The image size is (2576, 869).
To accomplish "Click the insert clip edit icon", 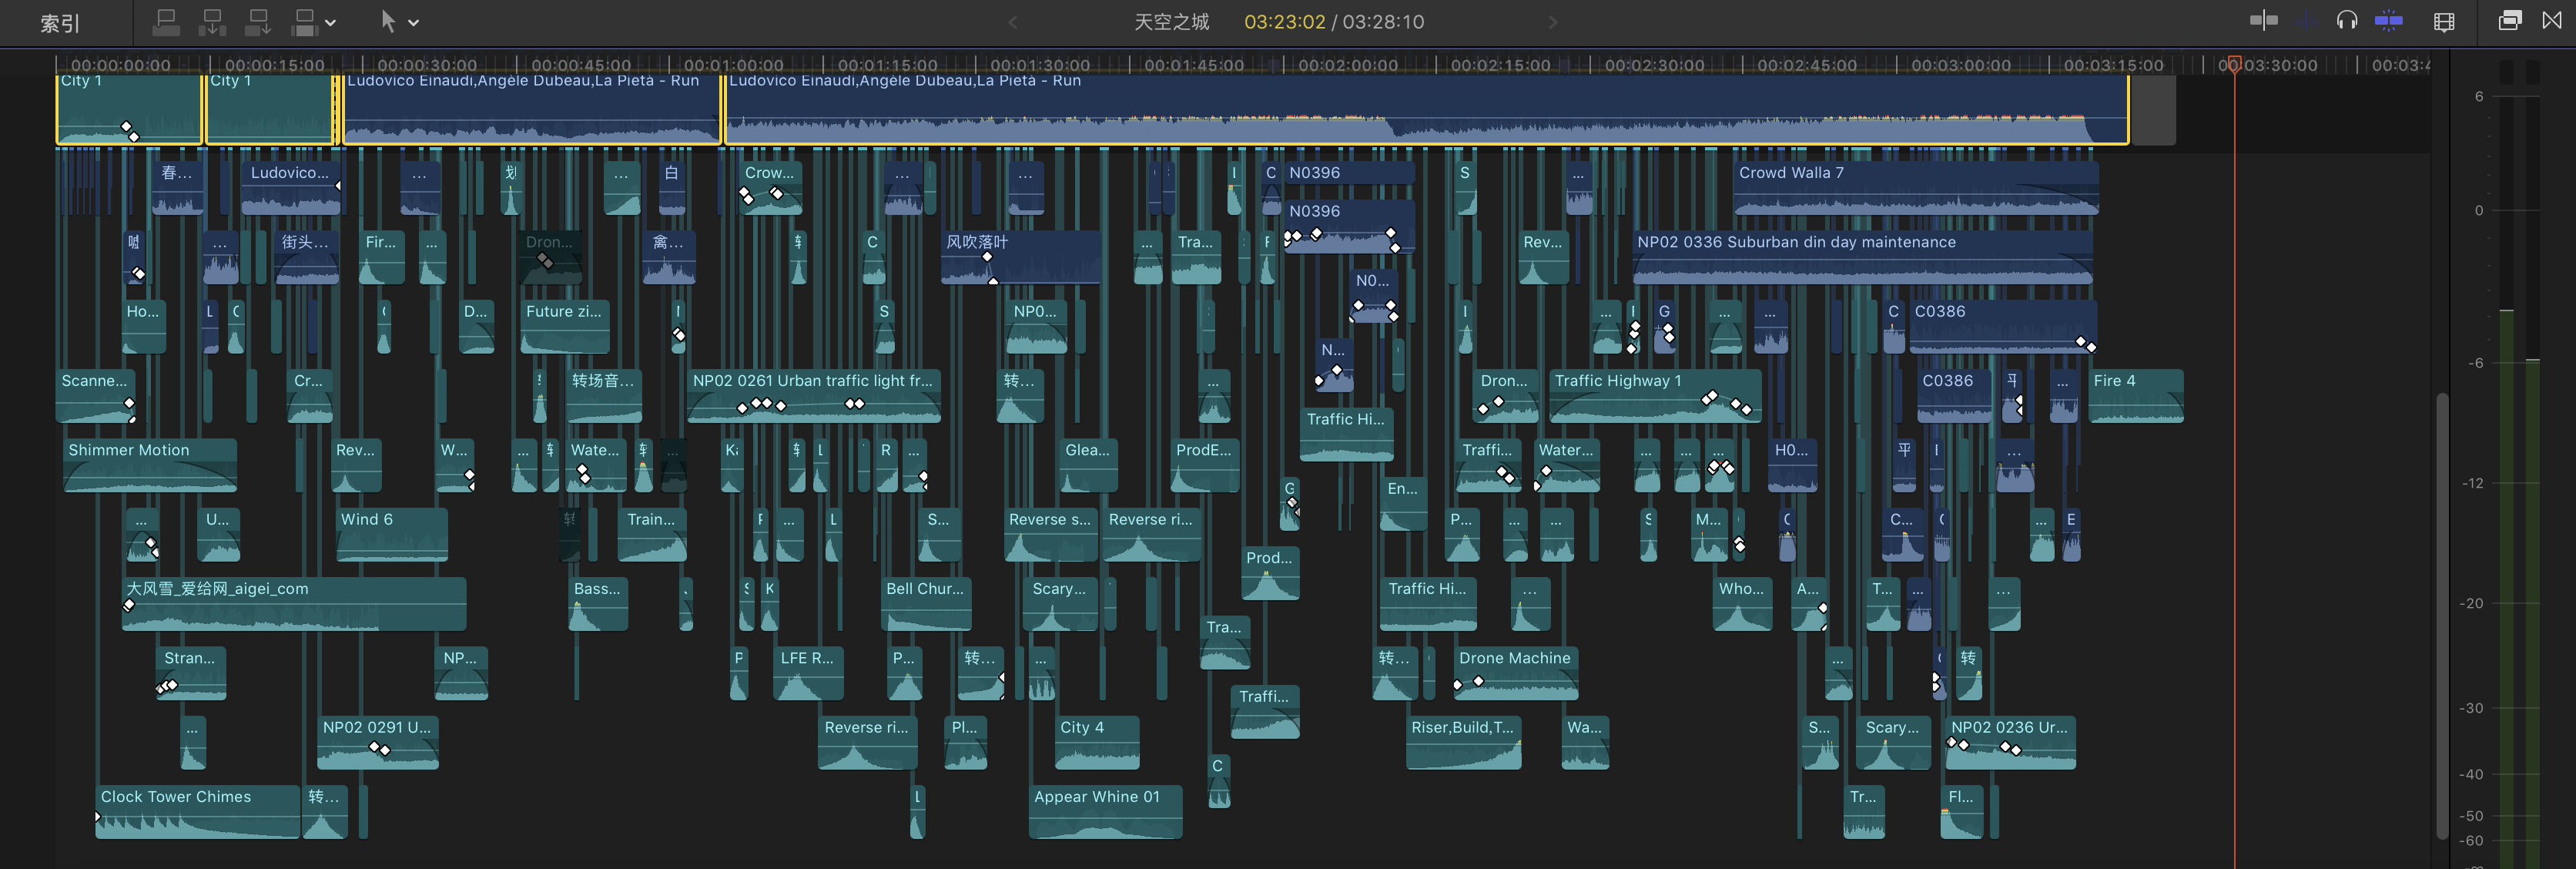I will (x=212, y=22).
